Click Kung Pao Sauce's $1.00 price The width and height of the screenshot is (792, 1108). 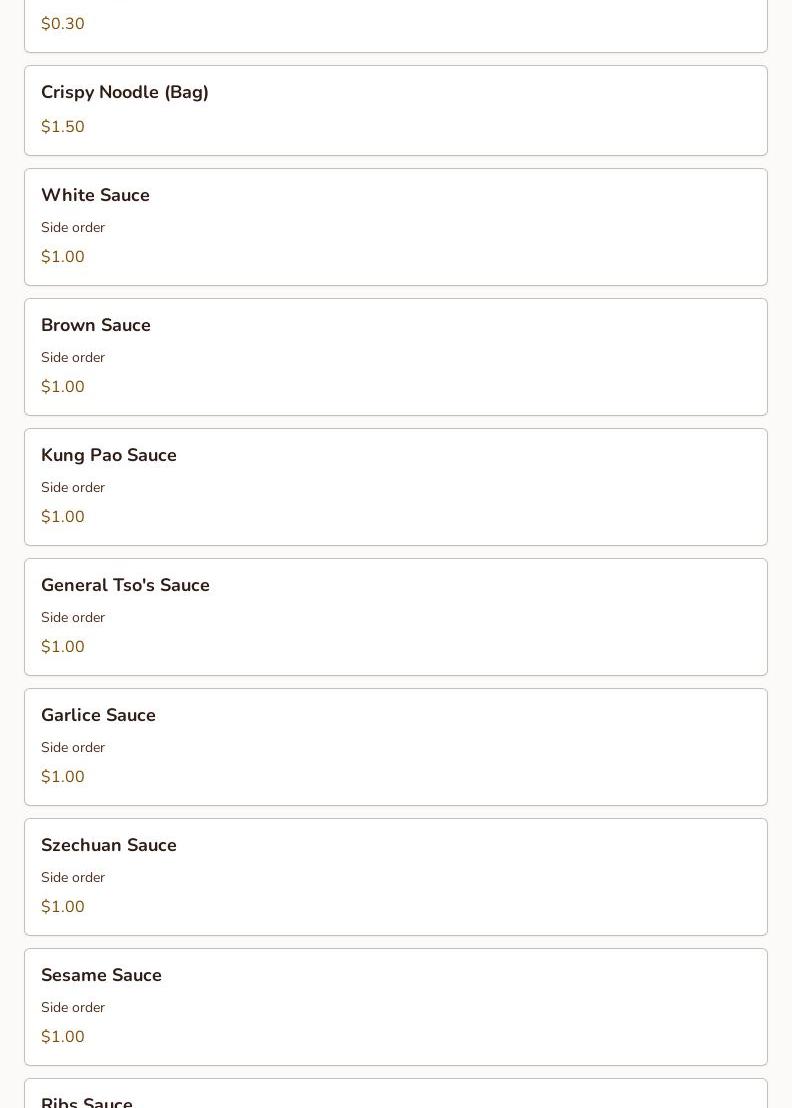point(63,517)
